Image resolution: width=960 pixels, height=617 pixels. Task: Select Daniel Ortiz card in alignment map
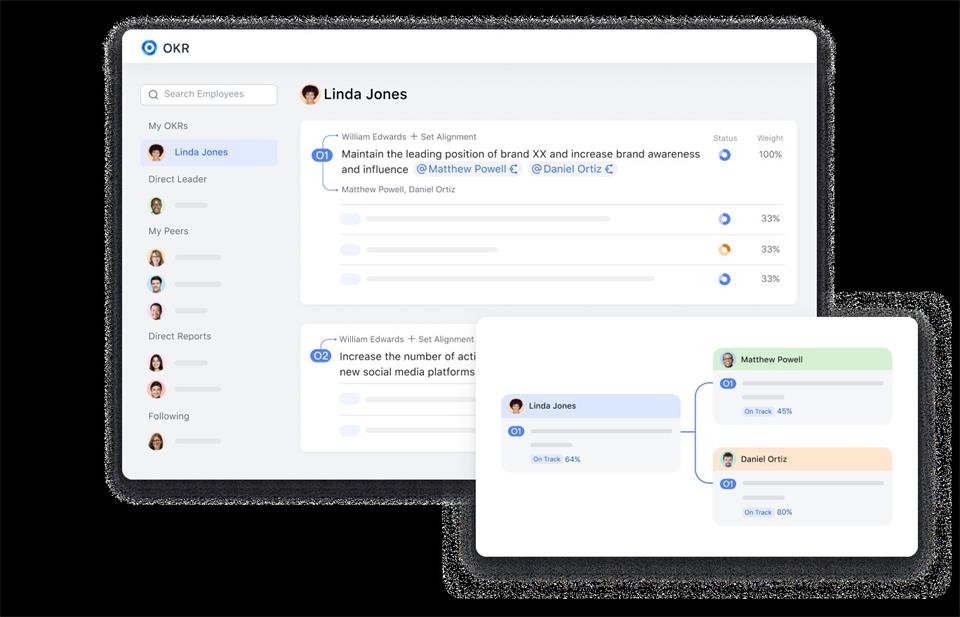coord(802,459)
